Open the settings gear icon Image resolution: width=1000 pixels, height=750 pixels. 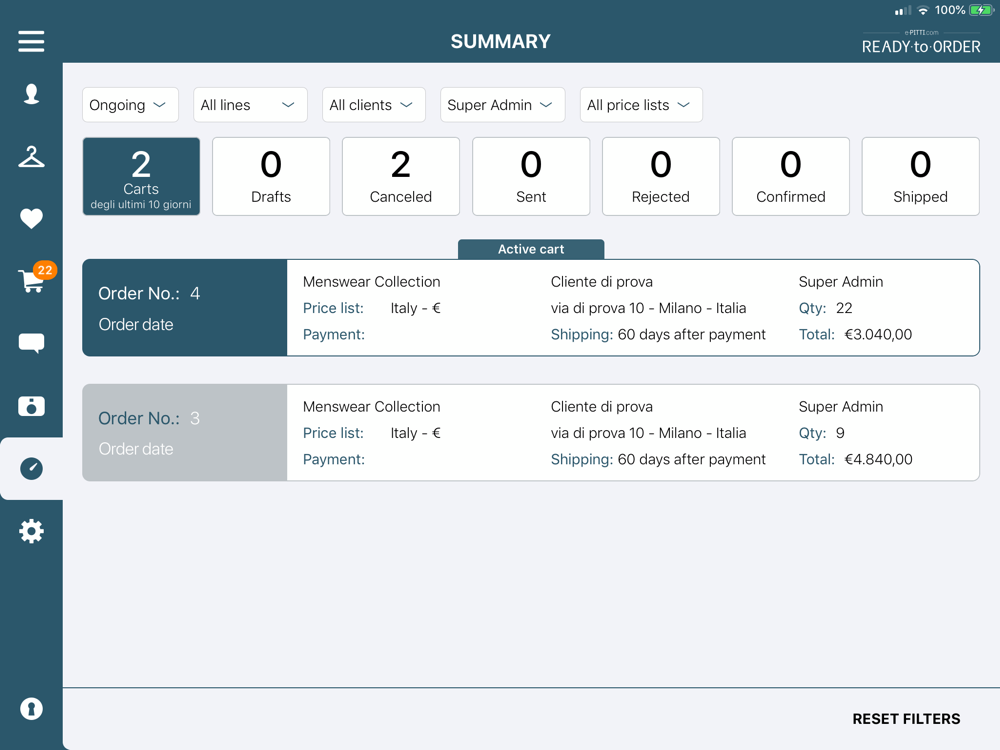point(31,531)
